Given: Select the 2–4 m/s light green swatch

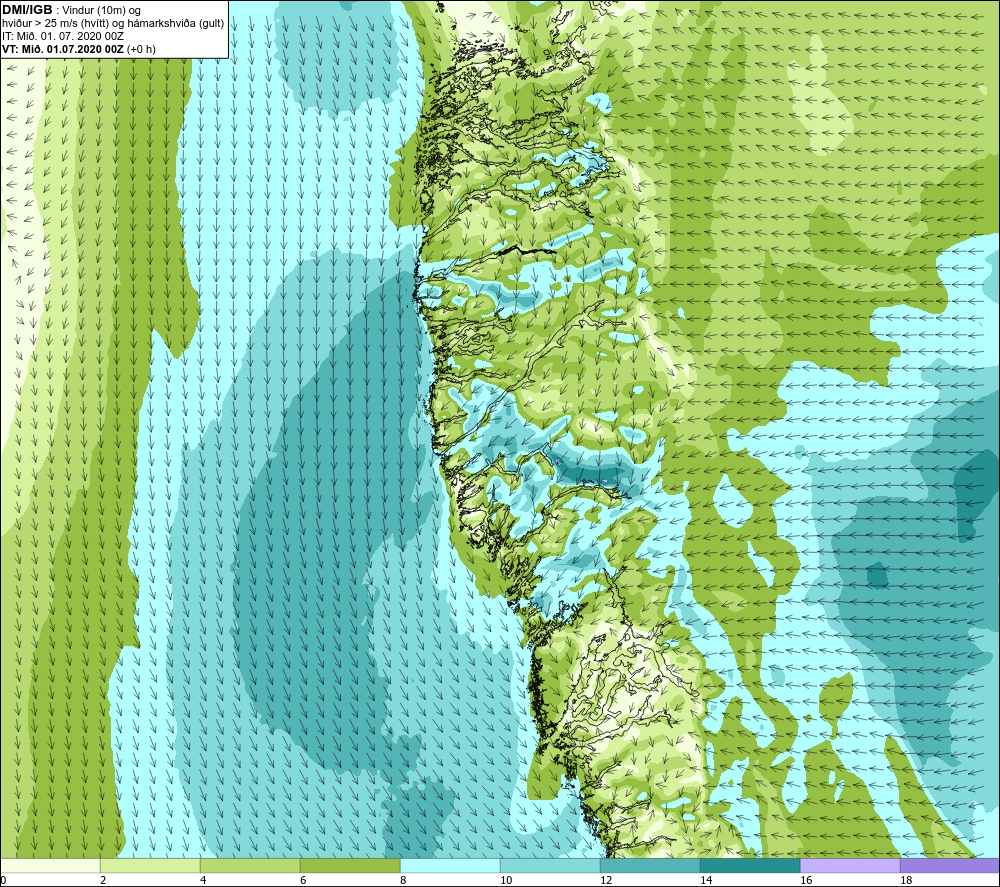Looking at the screenshot, I should point(150,865).
